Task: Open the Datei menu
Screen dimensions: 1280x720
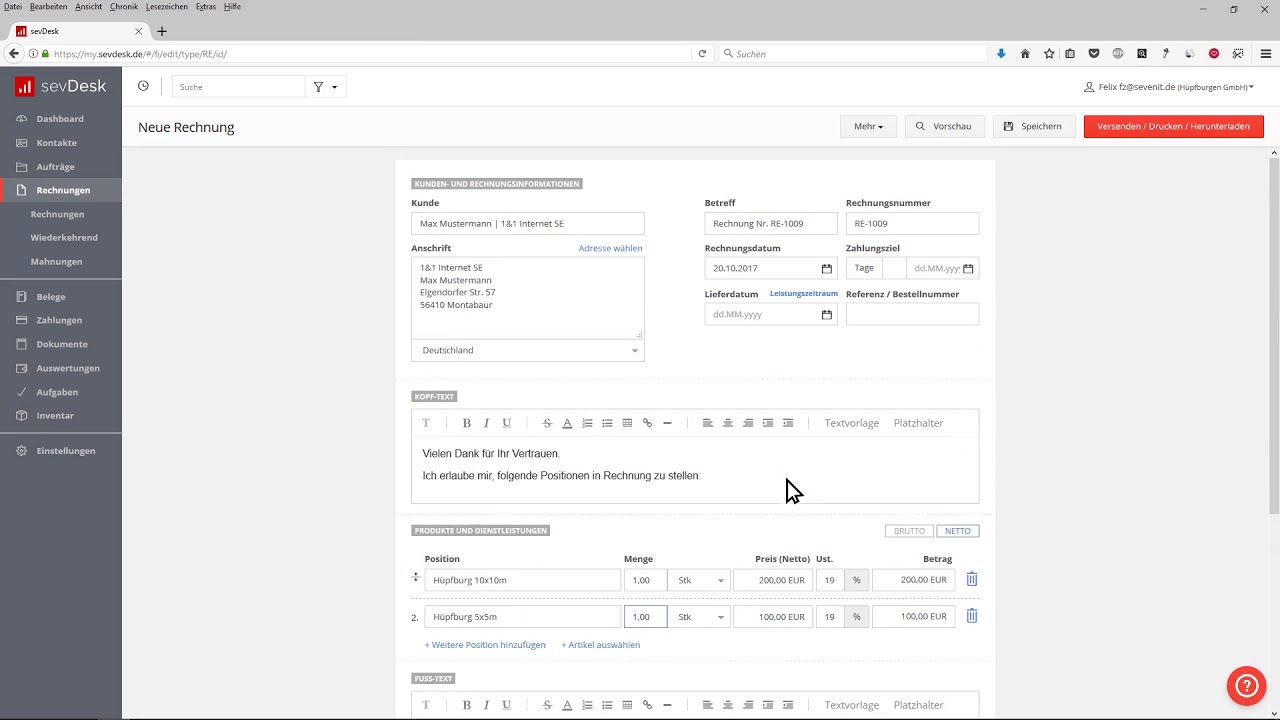Action: 13,6
